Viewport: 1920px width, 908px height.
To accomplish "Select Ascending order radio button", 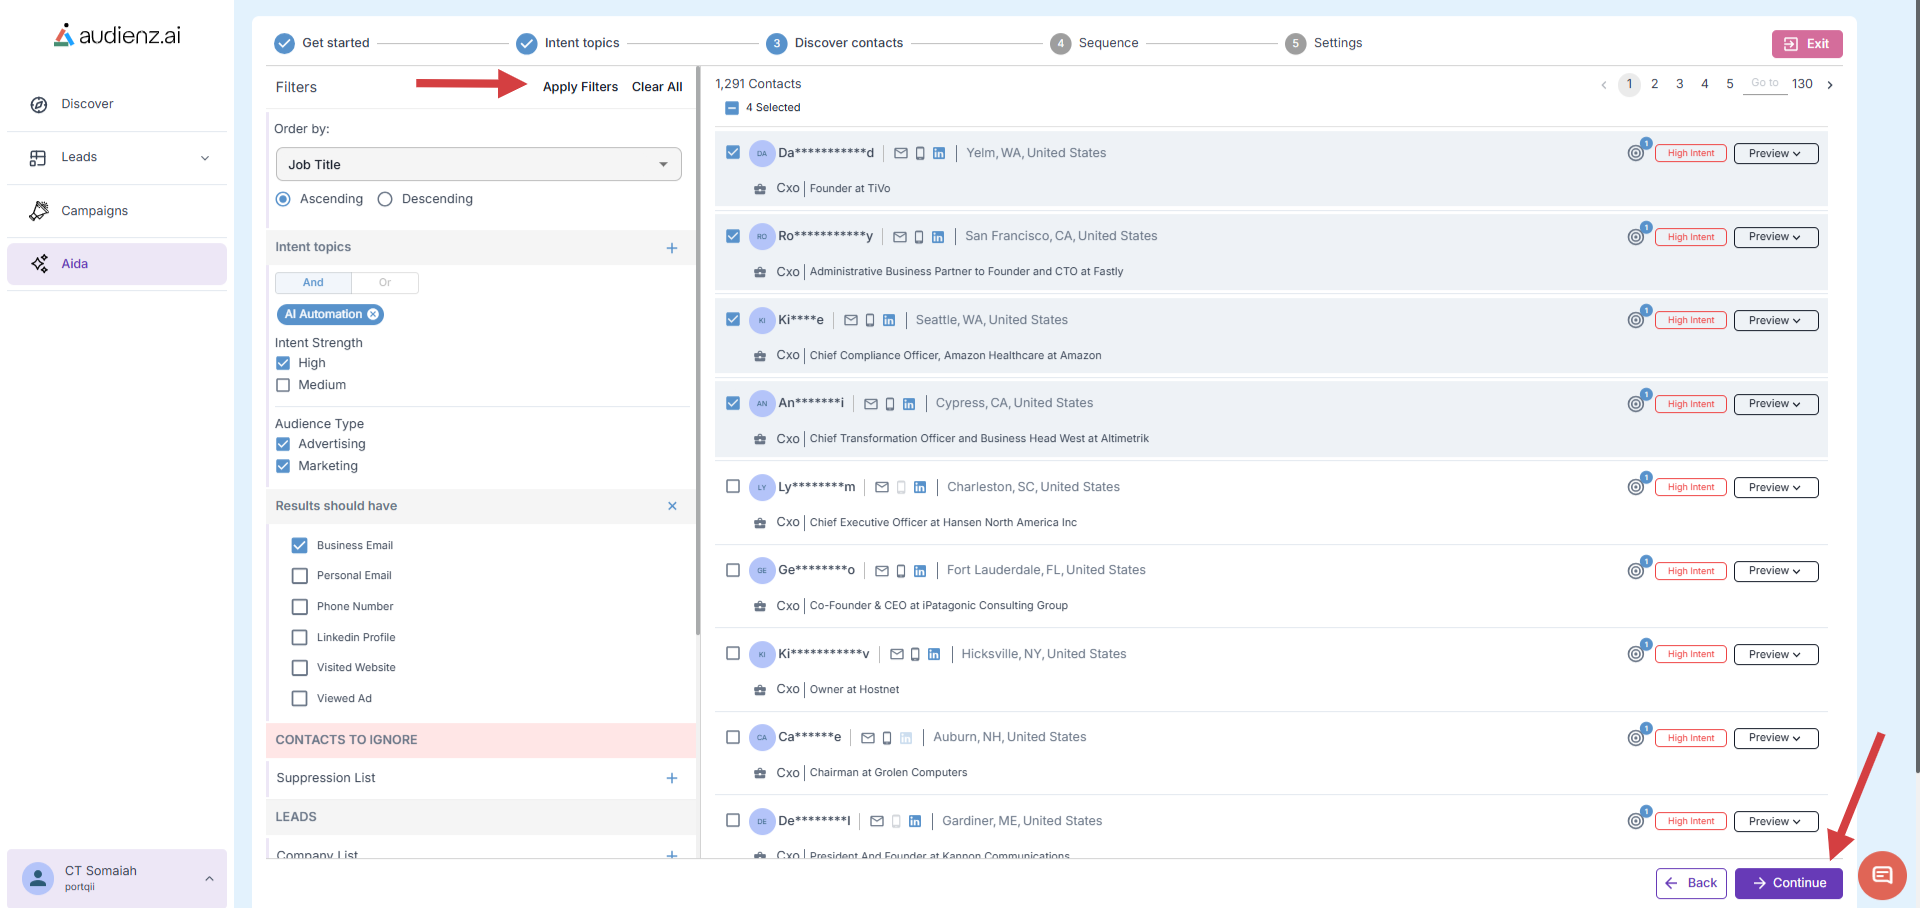I will [x=283, y=199].
